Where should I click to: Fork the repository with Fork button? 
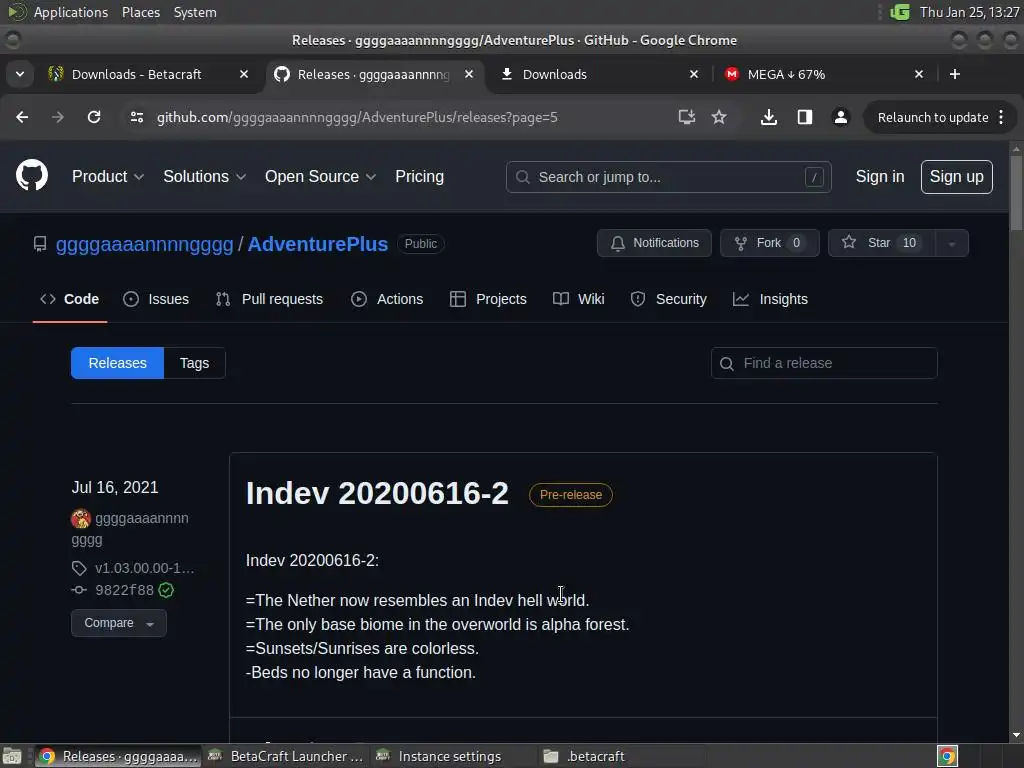click(x=770, y=243)
